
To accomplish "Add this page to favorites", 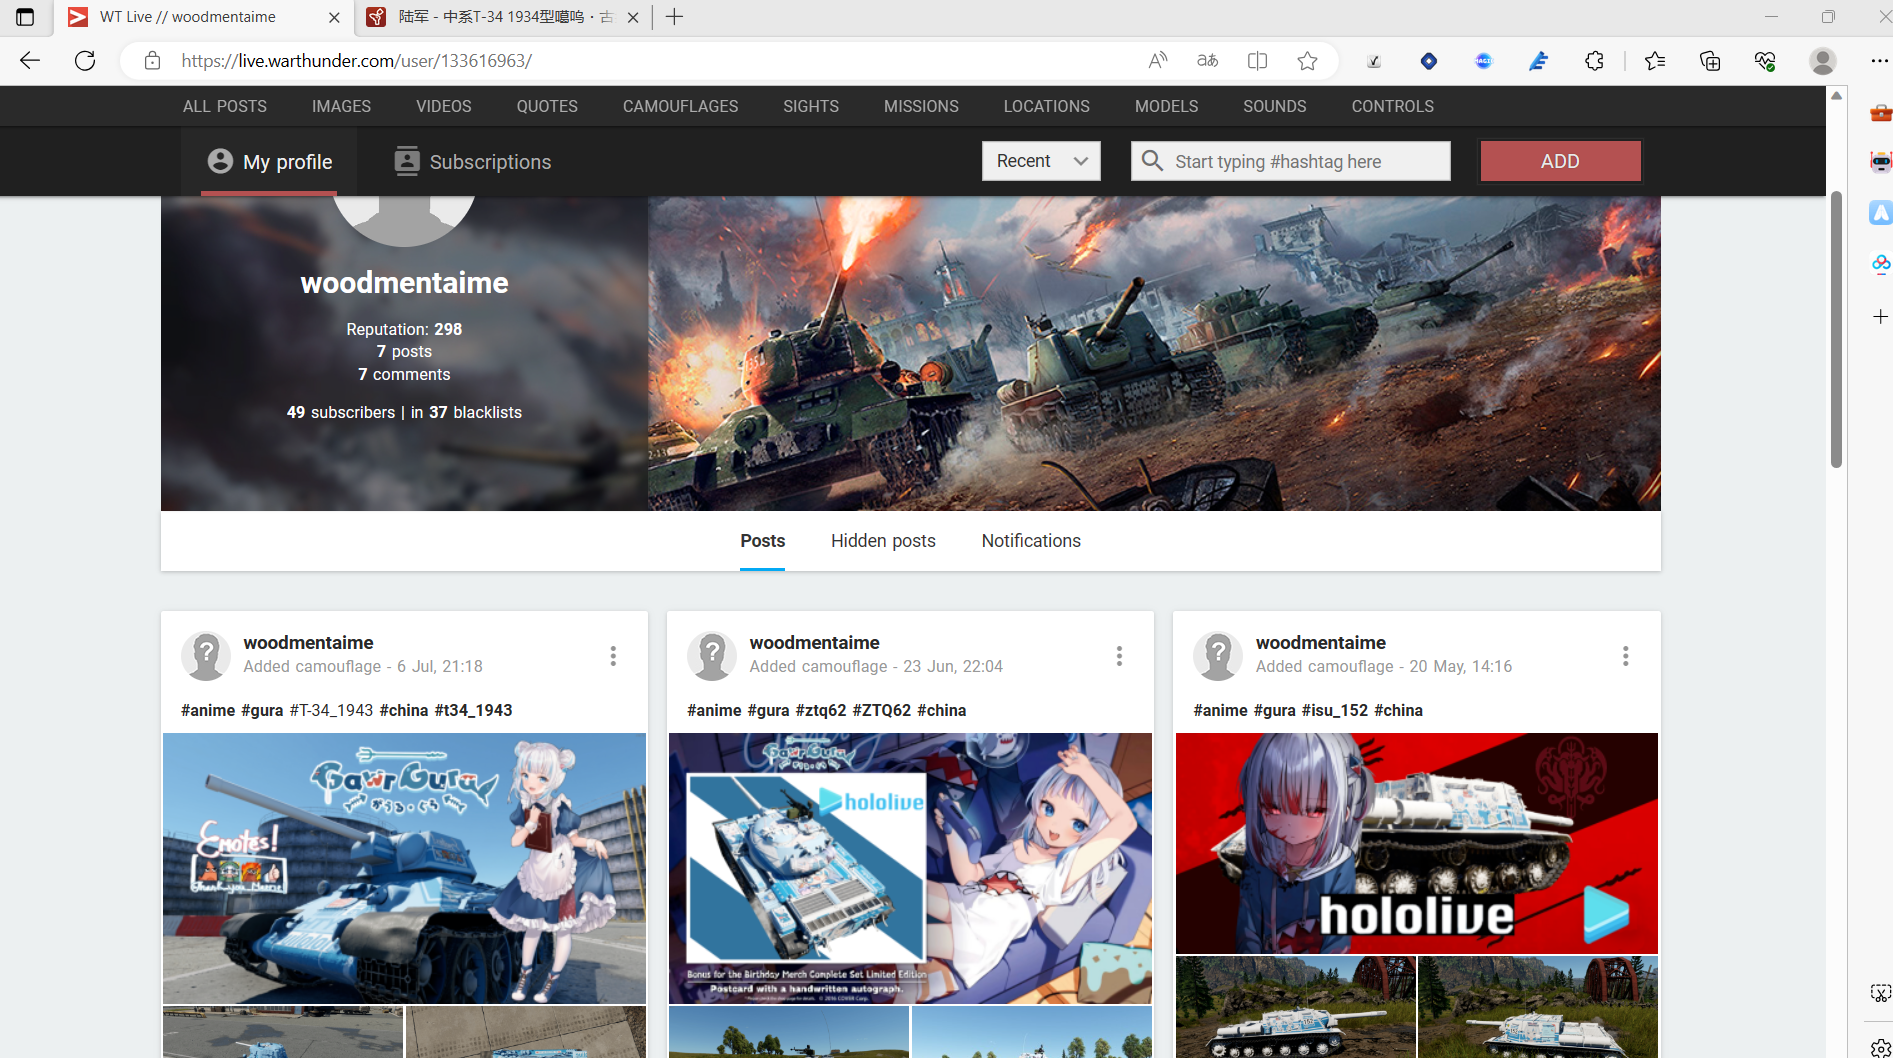I will (1307, 61).
